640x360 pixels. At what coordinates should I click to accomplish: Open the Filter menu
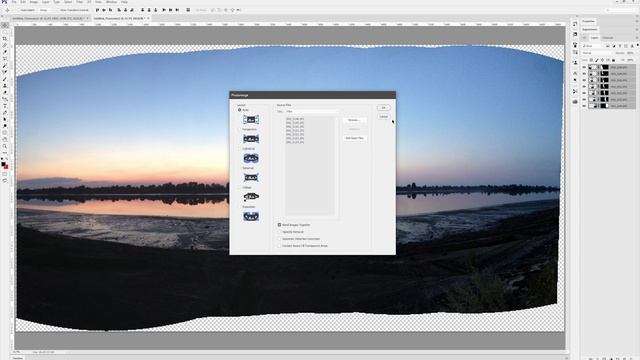(x=79, y=2)
